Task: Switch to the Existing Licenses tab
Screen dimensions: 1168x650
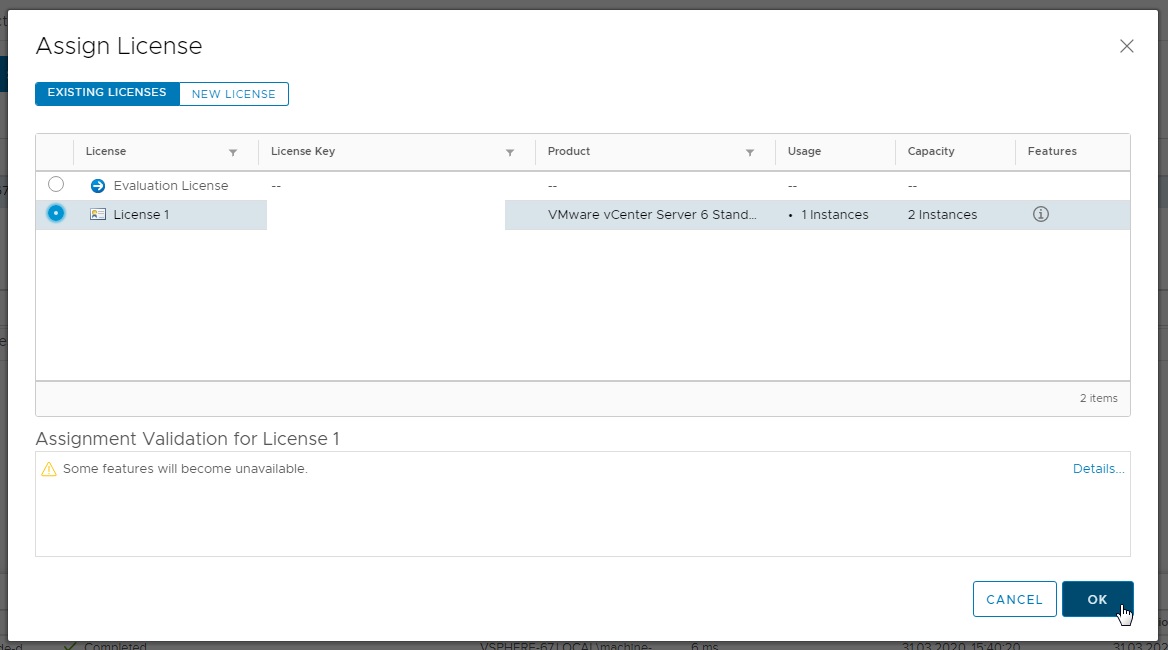Action: click(x=107, y=93)
